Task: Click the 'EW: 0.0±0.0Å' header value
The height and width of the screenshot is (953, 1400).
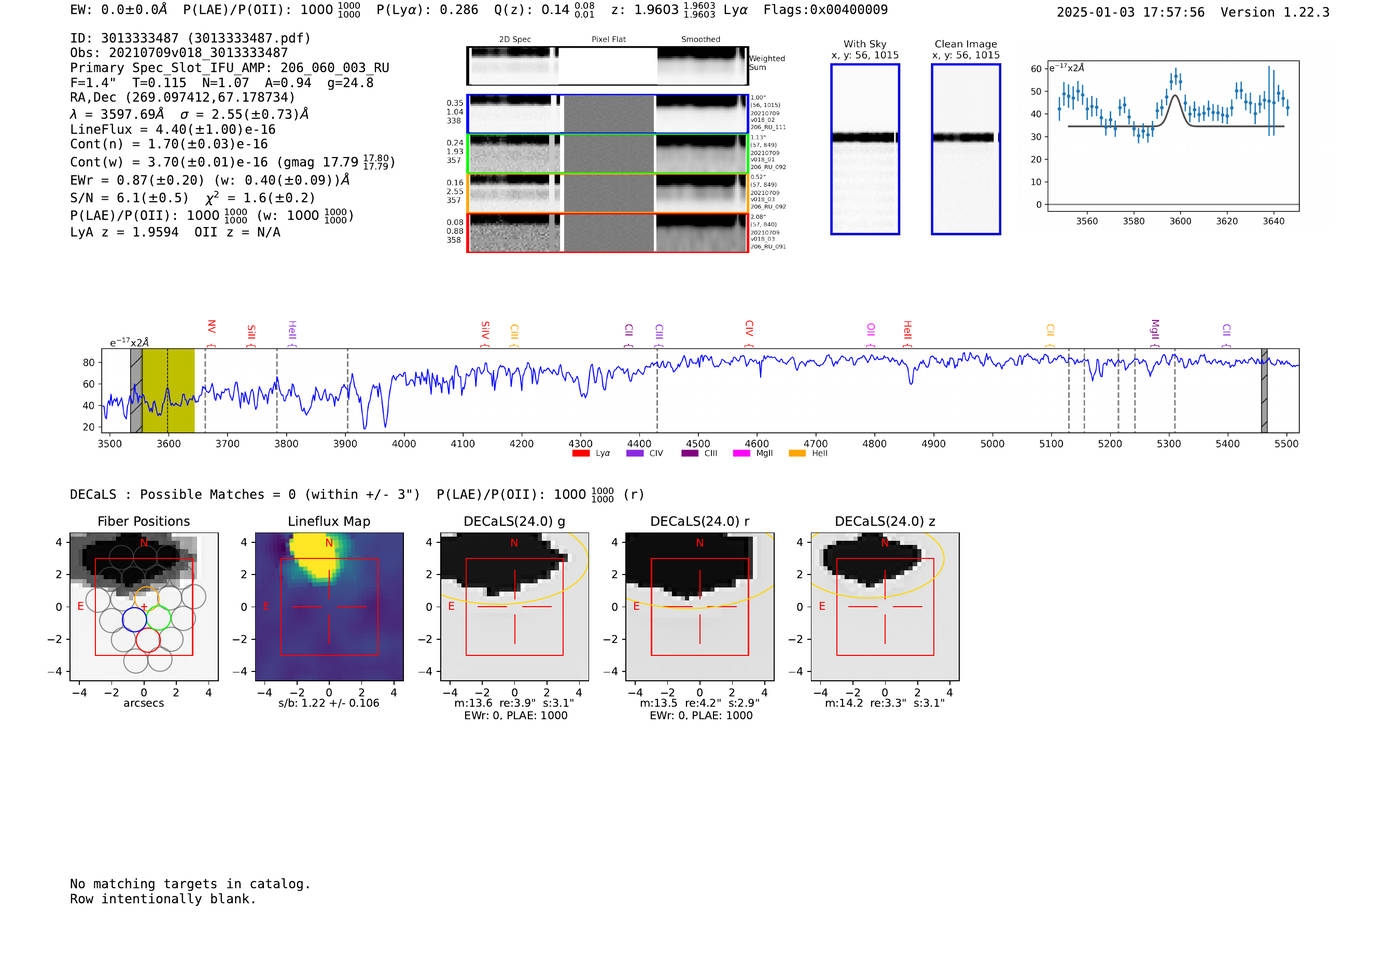Action: (x=119, y=10)
